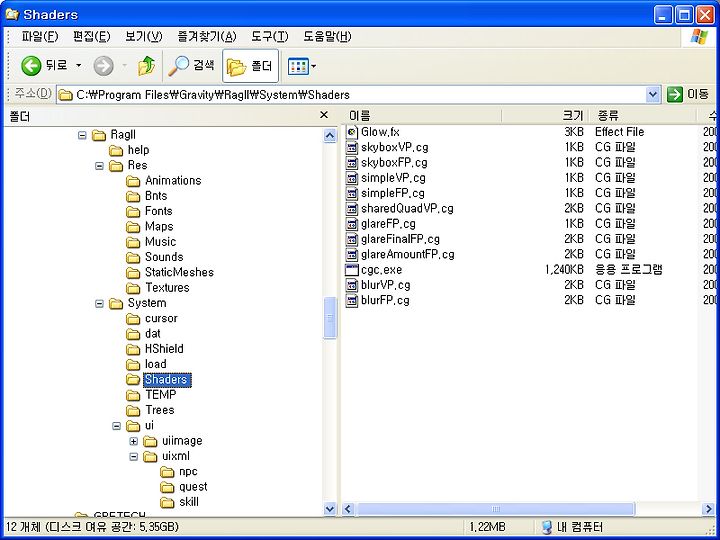This screenshot has width=720, height=540.
Task: Select the Music folder in tree
Action: pyautogui.click(x=160, y=242)
